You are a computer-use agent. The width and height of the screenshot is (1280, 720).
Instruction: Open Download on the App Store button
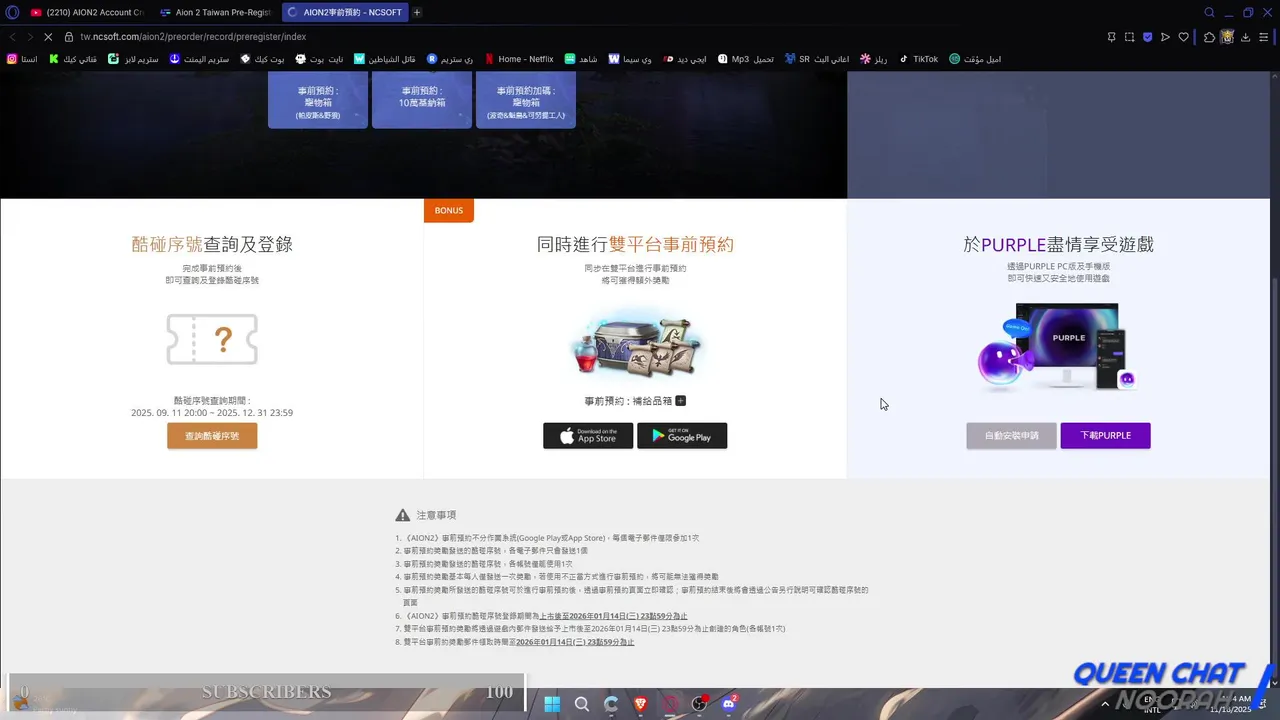tap(588, 436)
